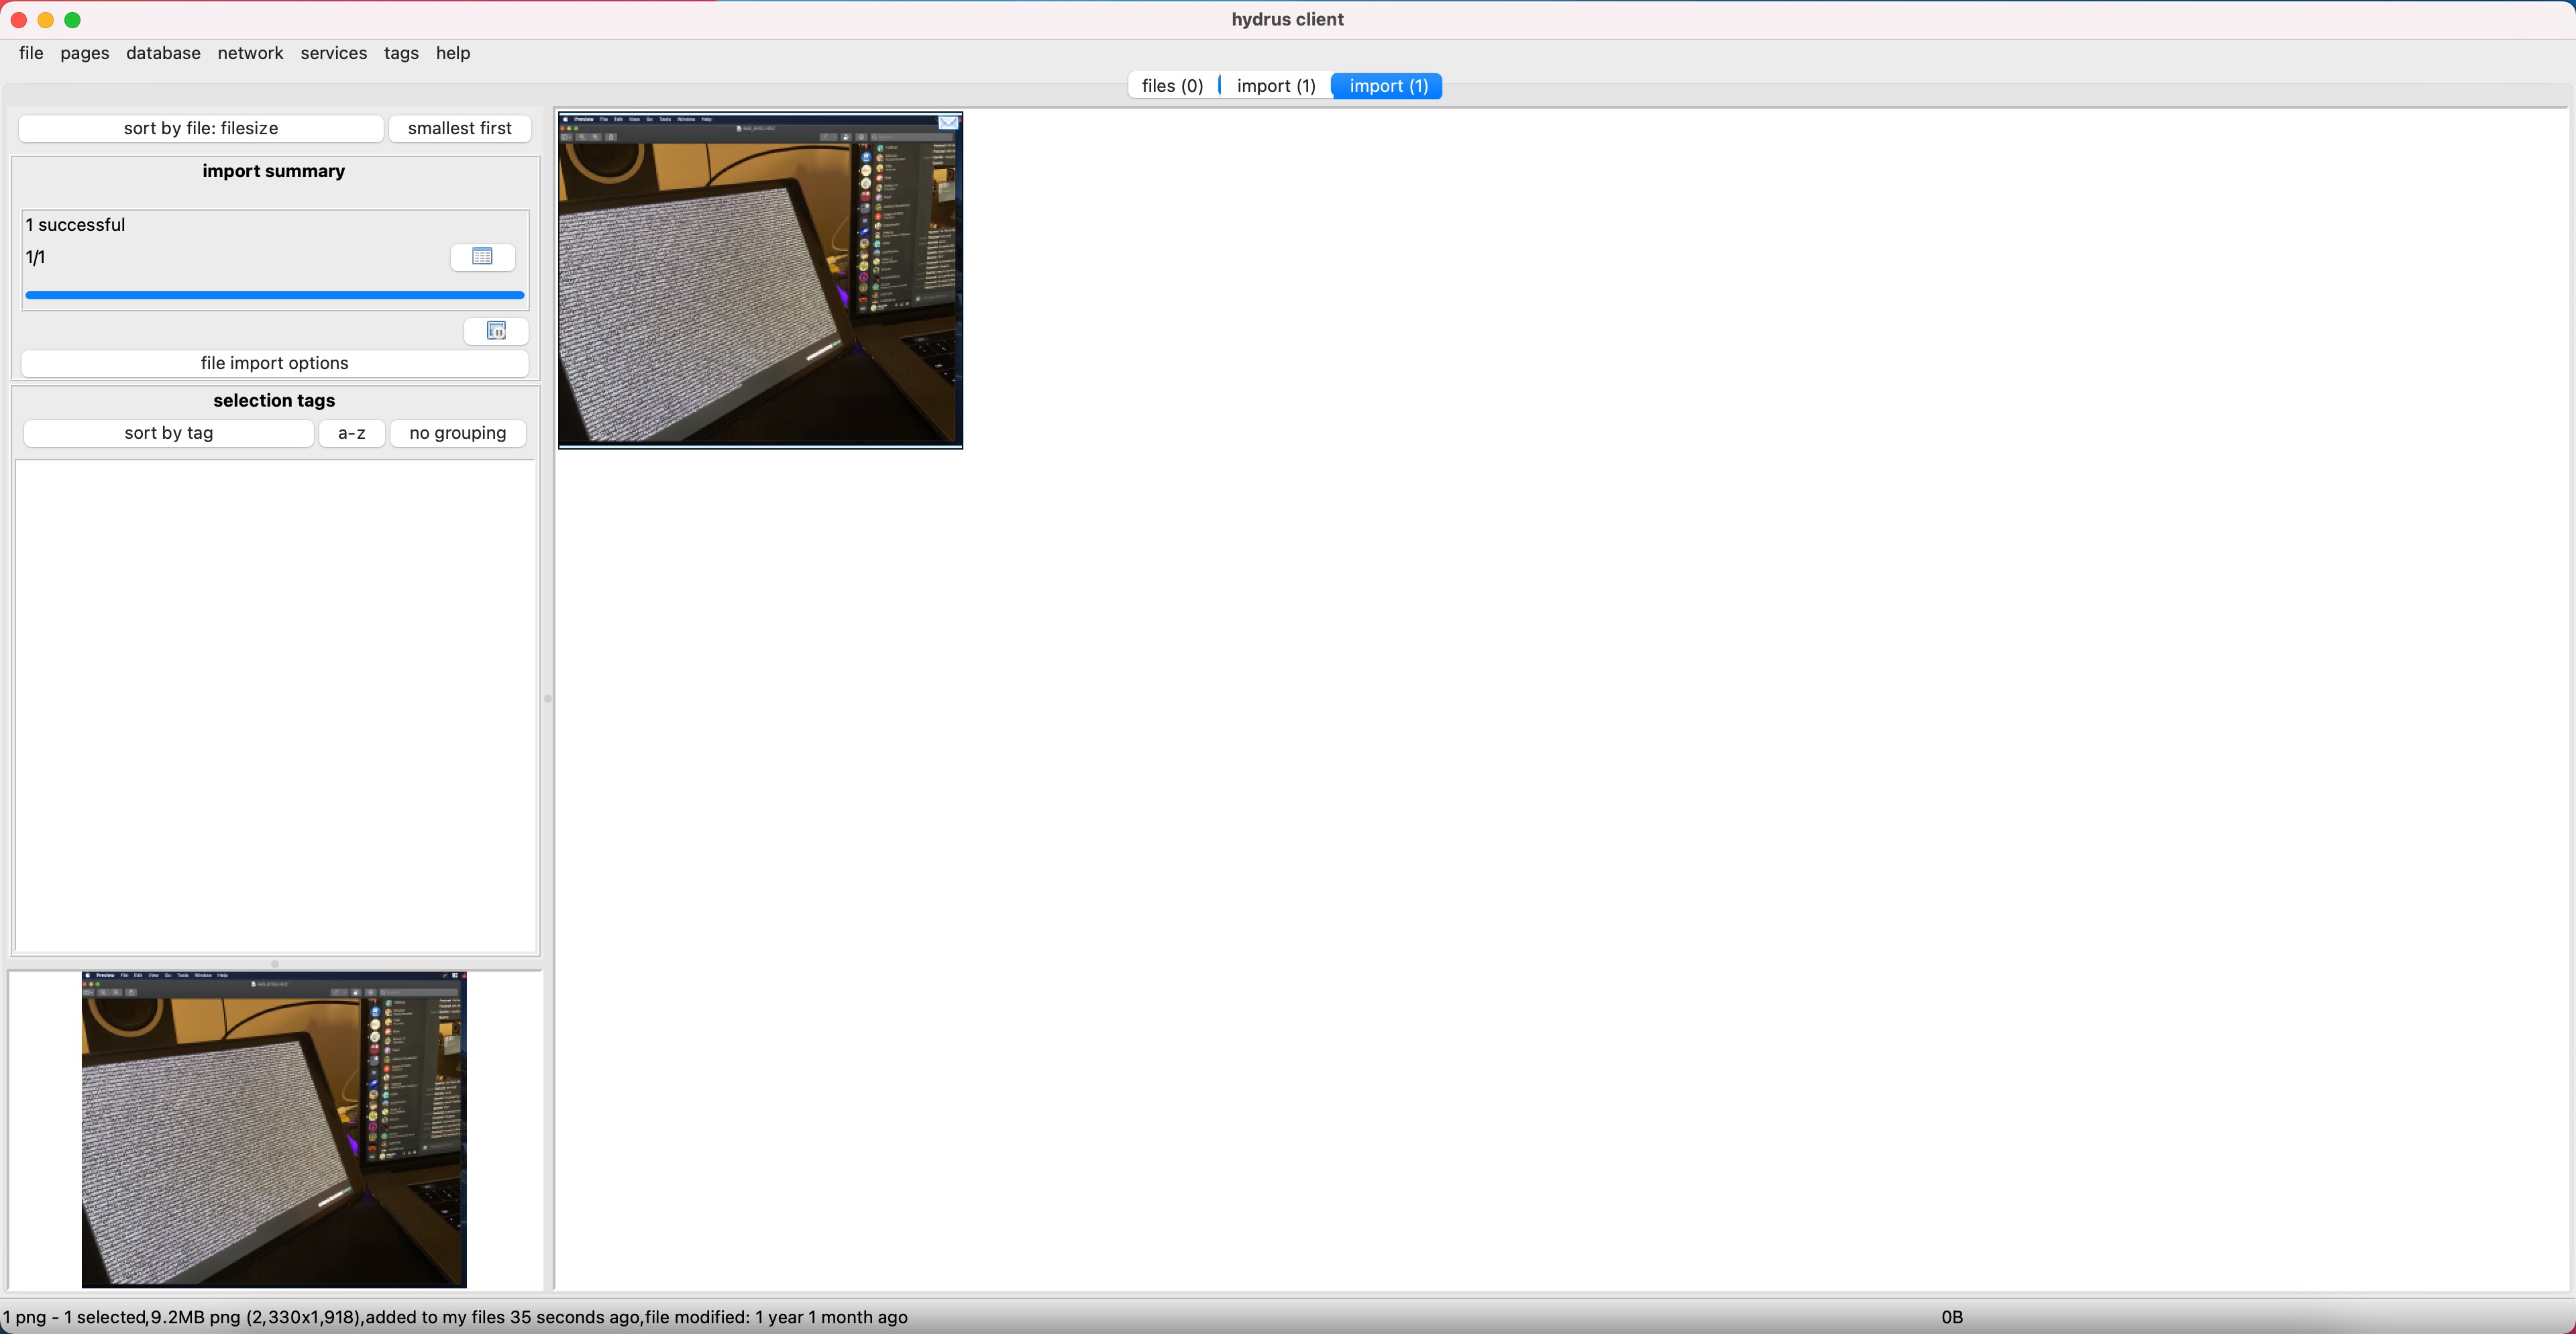Open the database menu
This screenshot has height=1334, width=2576.
[x=162, y=53]
